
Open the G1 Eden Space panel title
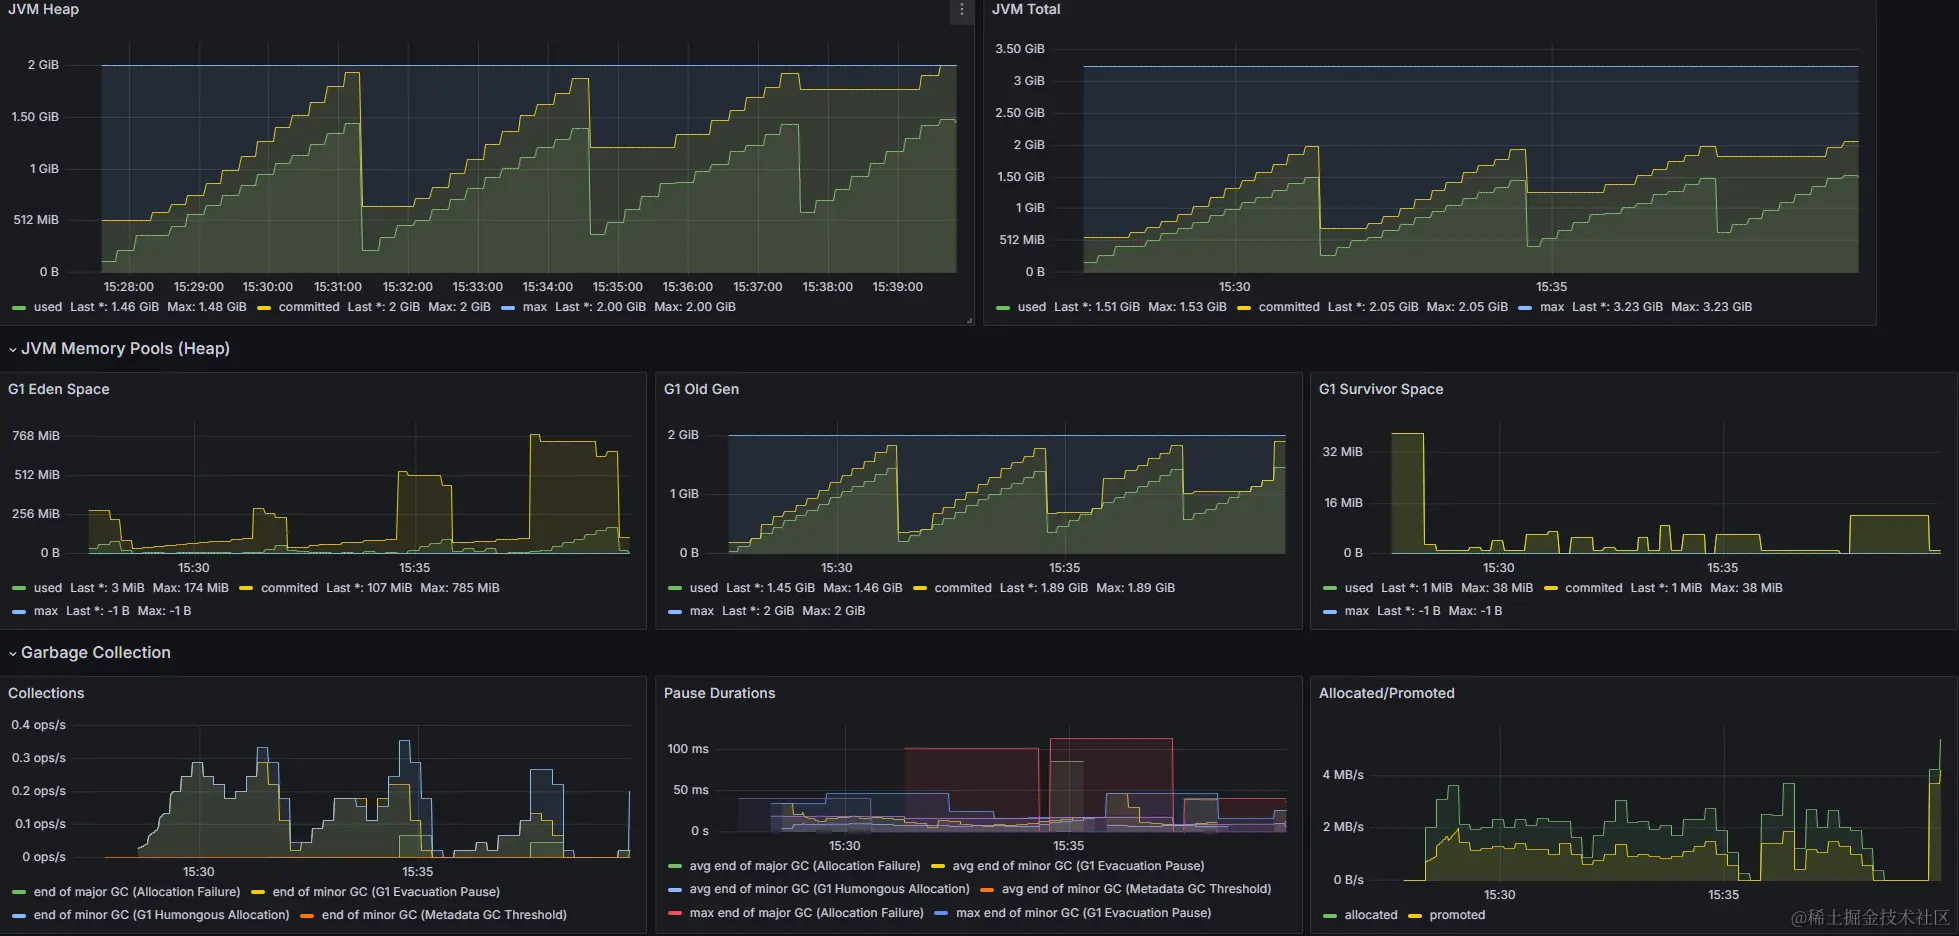coord(59,389)
